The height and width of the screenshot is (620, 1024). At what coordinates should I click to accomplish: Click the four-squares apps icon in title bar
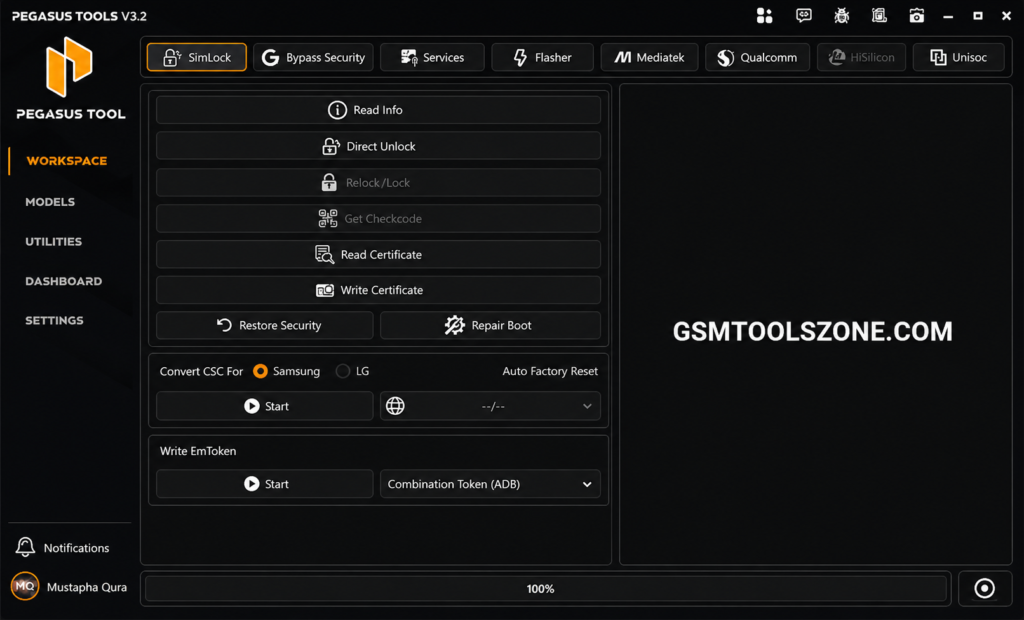[765, 16]
